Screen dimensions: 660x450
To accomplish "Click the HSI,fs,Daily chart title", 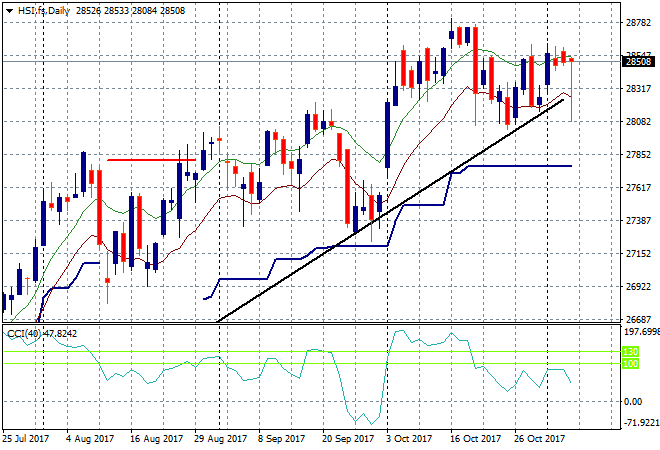I will 43,11.
